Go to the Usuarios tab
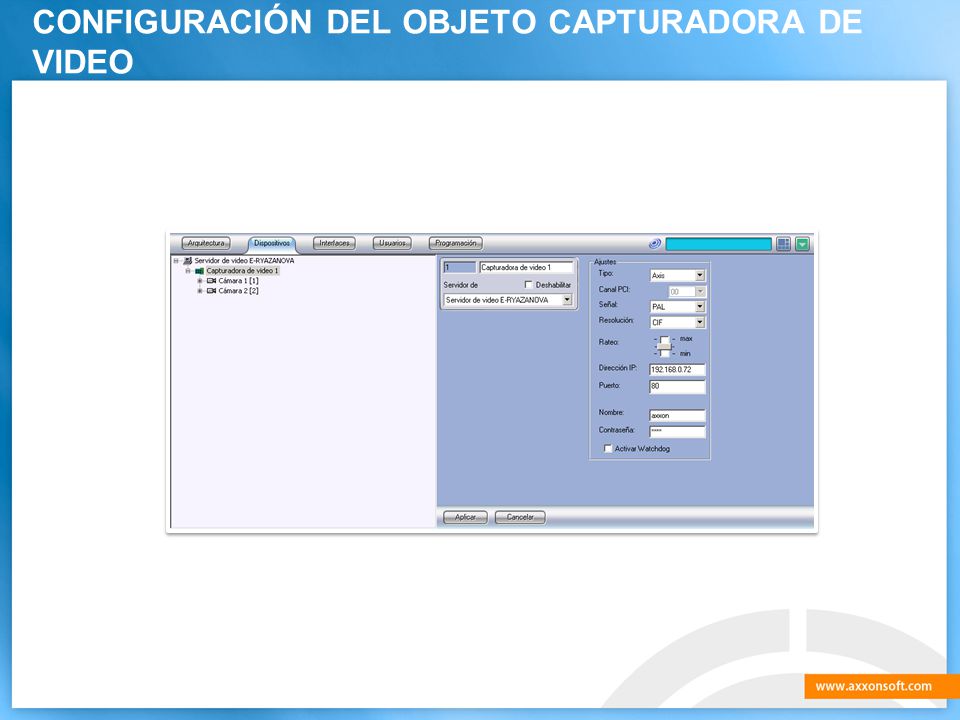This screenshot has width=960, height=720. click(x=392, y=243)
